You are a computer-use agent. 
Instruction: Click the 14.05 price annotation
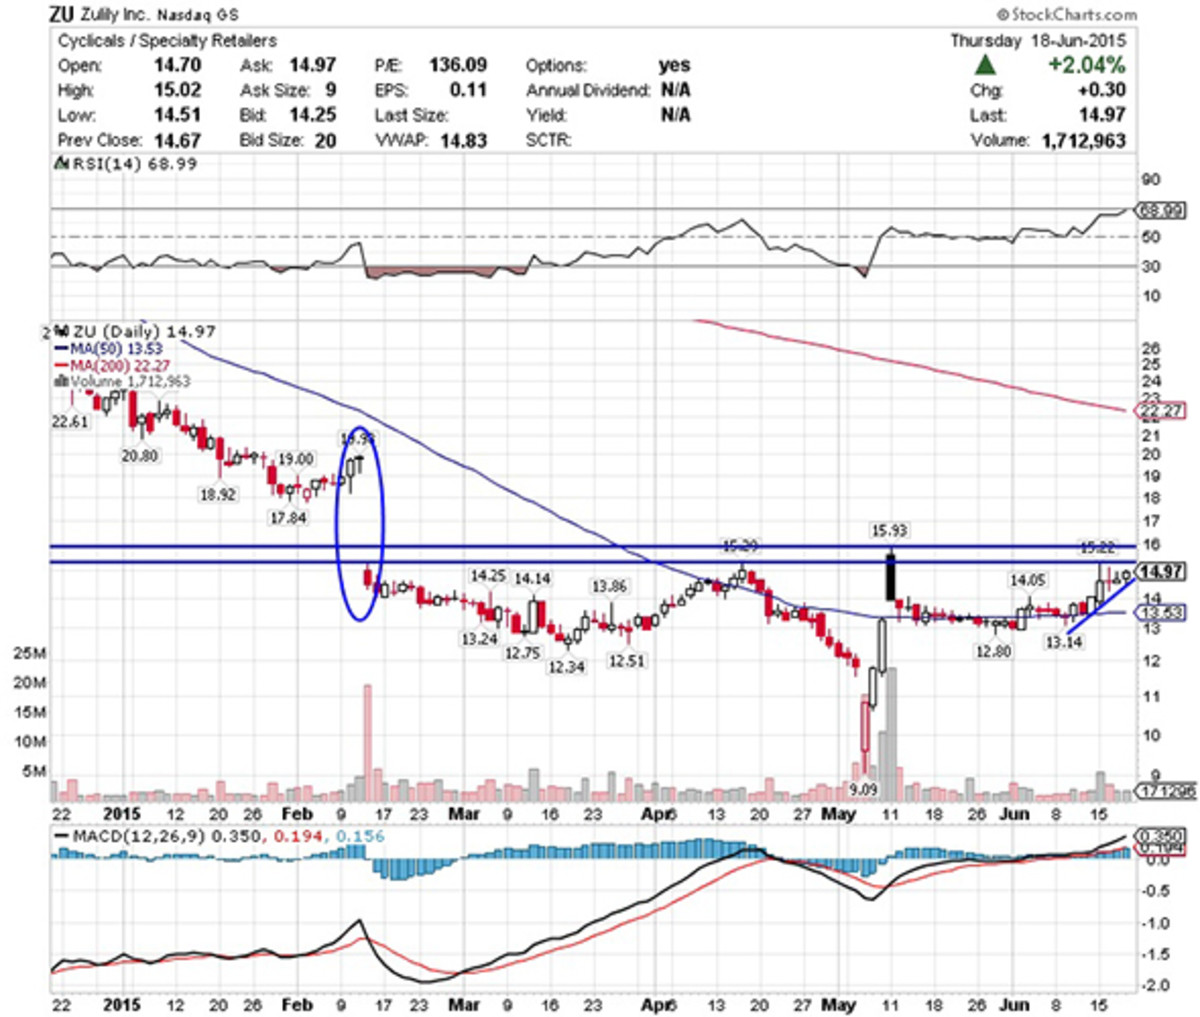(1026, 580)
